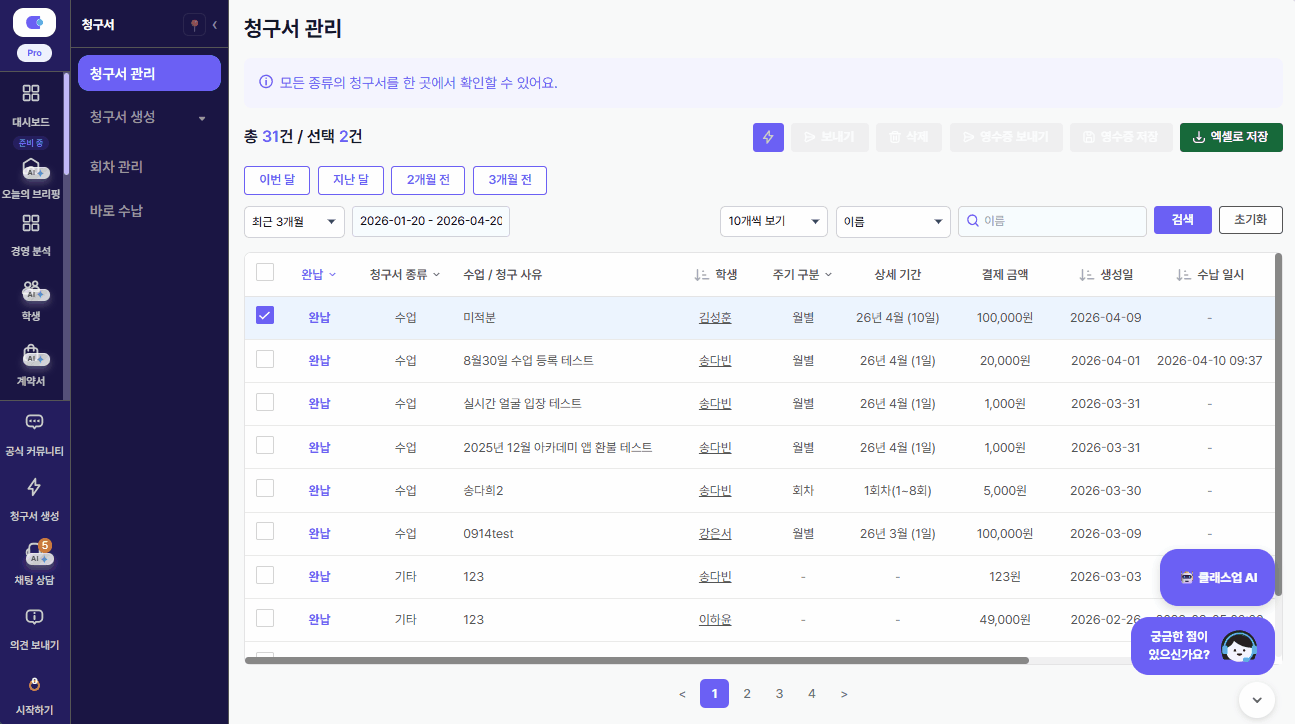Click the 엑셀로 저장 button
This screenshot has height=724, width=1295.
[x=1230, y=137]
